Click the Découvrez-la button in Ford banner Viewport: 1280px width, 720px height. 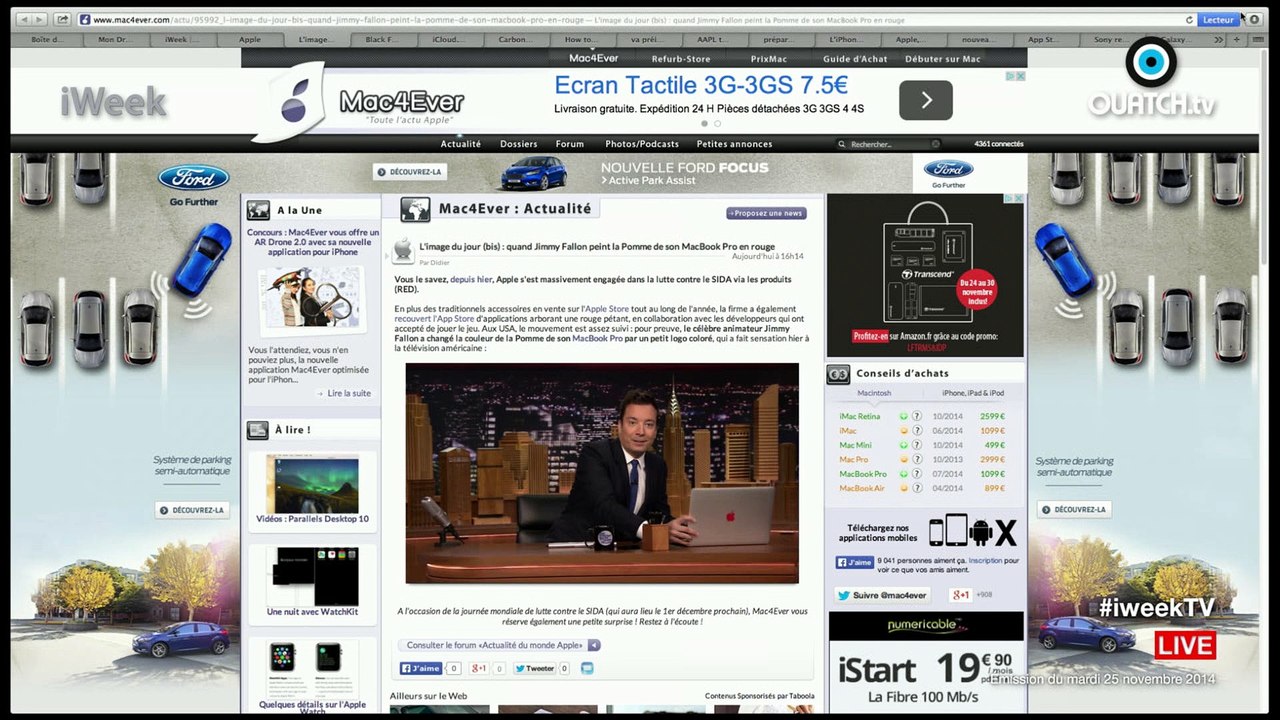click(410, 172)
